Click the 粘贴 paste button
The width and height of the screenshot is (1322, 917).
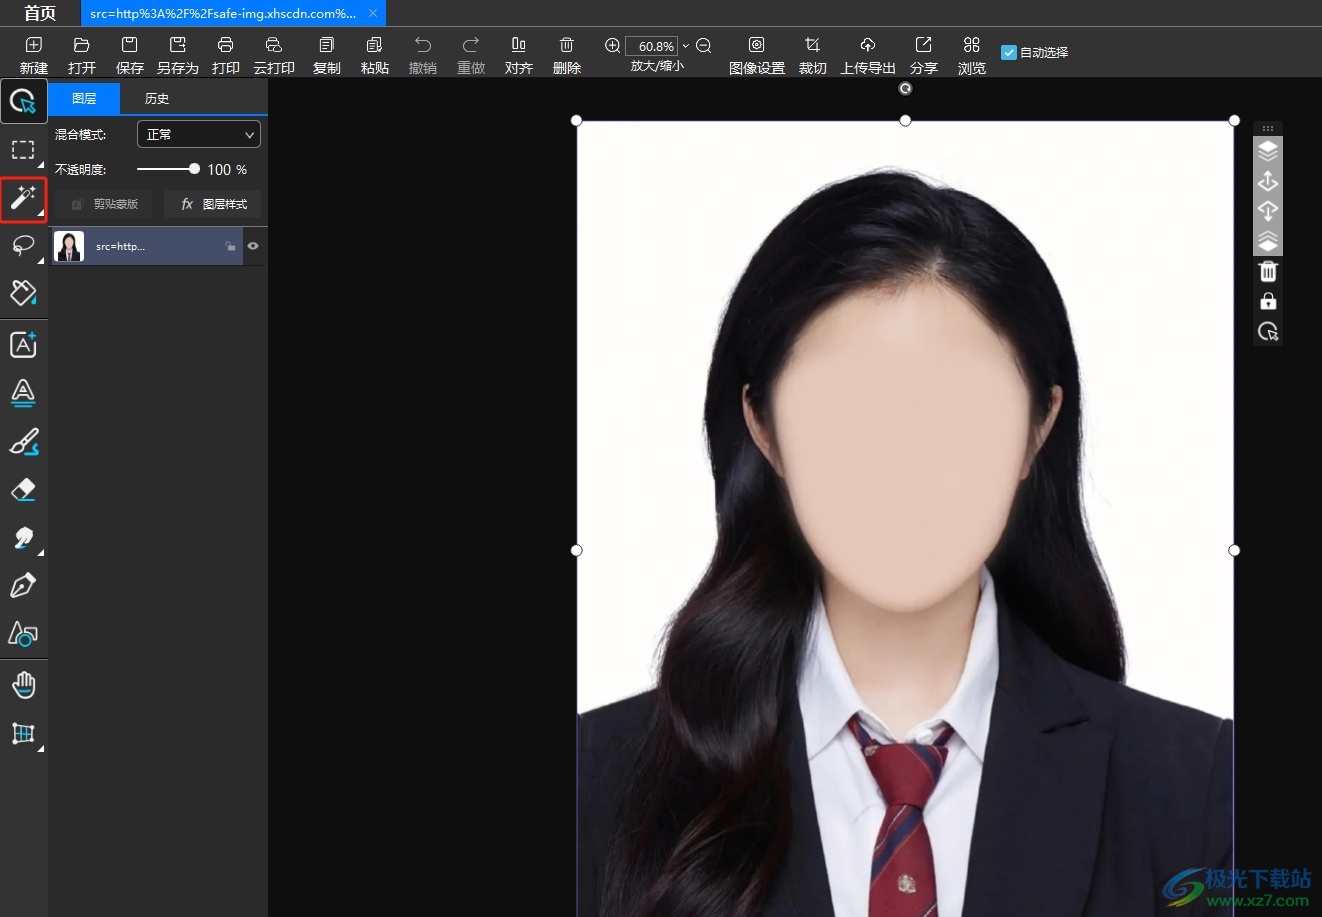375,55
